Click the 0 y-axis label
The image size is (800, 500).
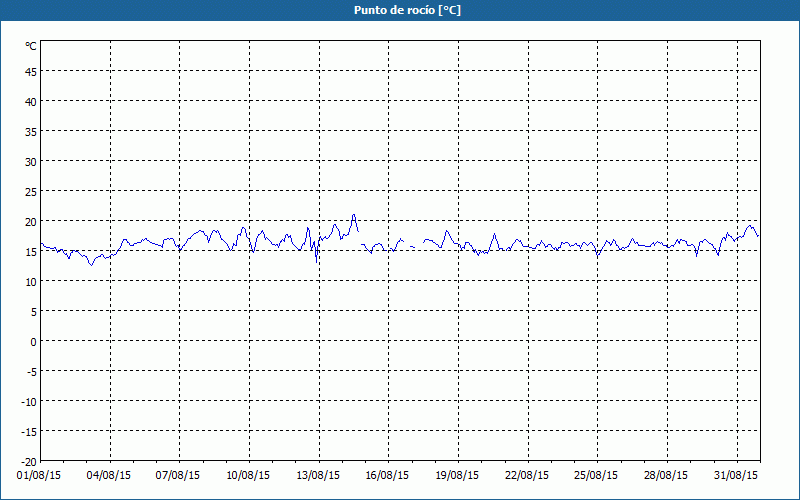(34, 342)
